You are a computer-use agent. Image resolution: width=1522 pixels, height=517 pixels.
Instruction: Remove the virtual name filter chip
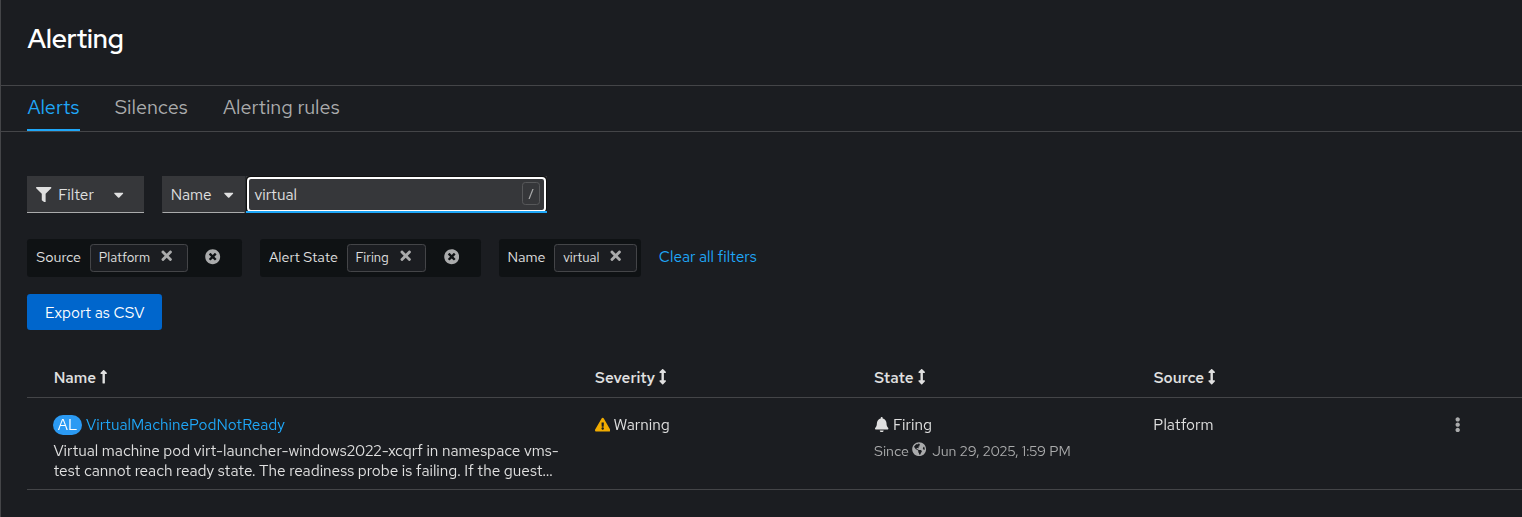click(616, 256)
